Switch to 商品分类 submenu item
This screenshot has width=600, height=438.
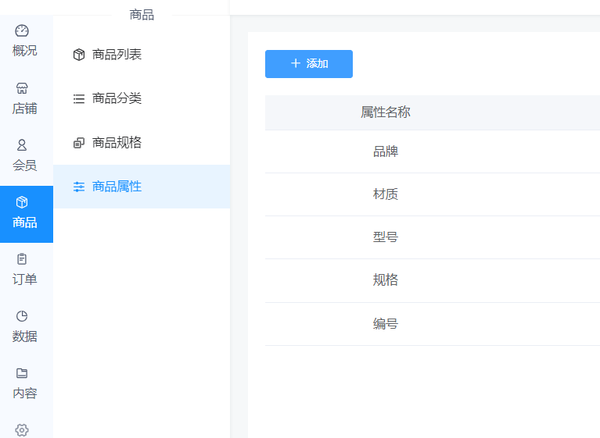coord(116,99)
